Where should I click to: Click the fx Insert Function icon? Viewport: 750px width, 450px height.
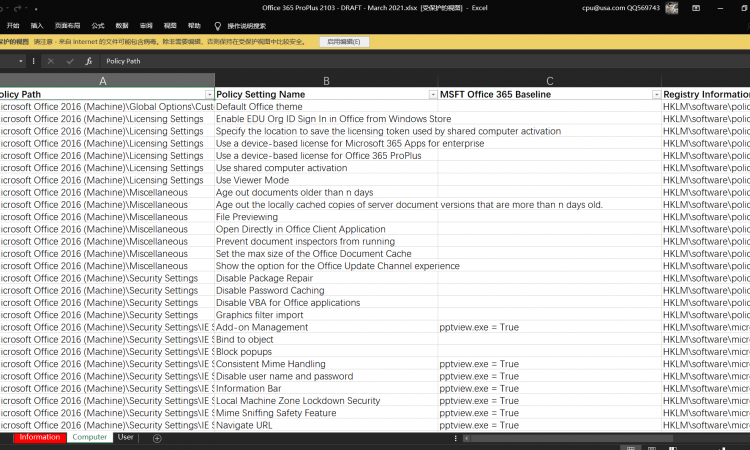tap(88, 61)
